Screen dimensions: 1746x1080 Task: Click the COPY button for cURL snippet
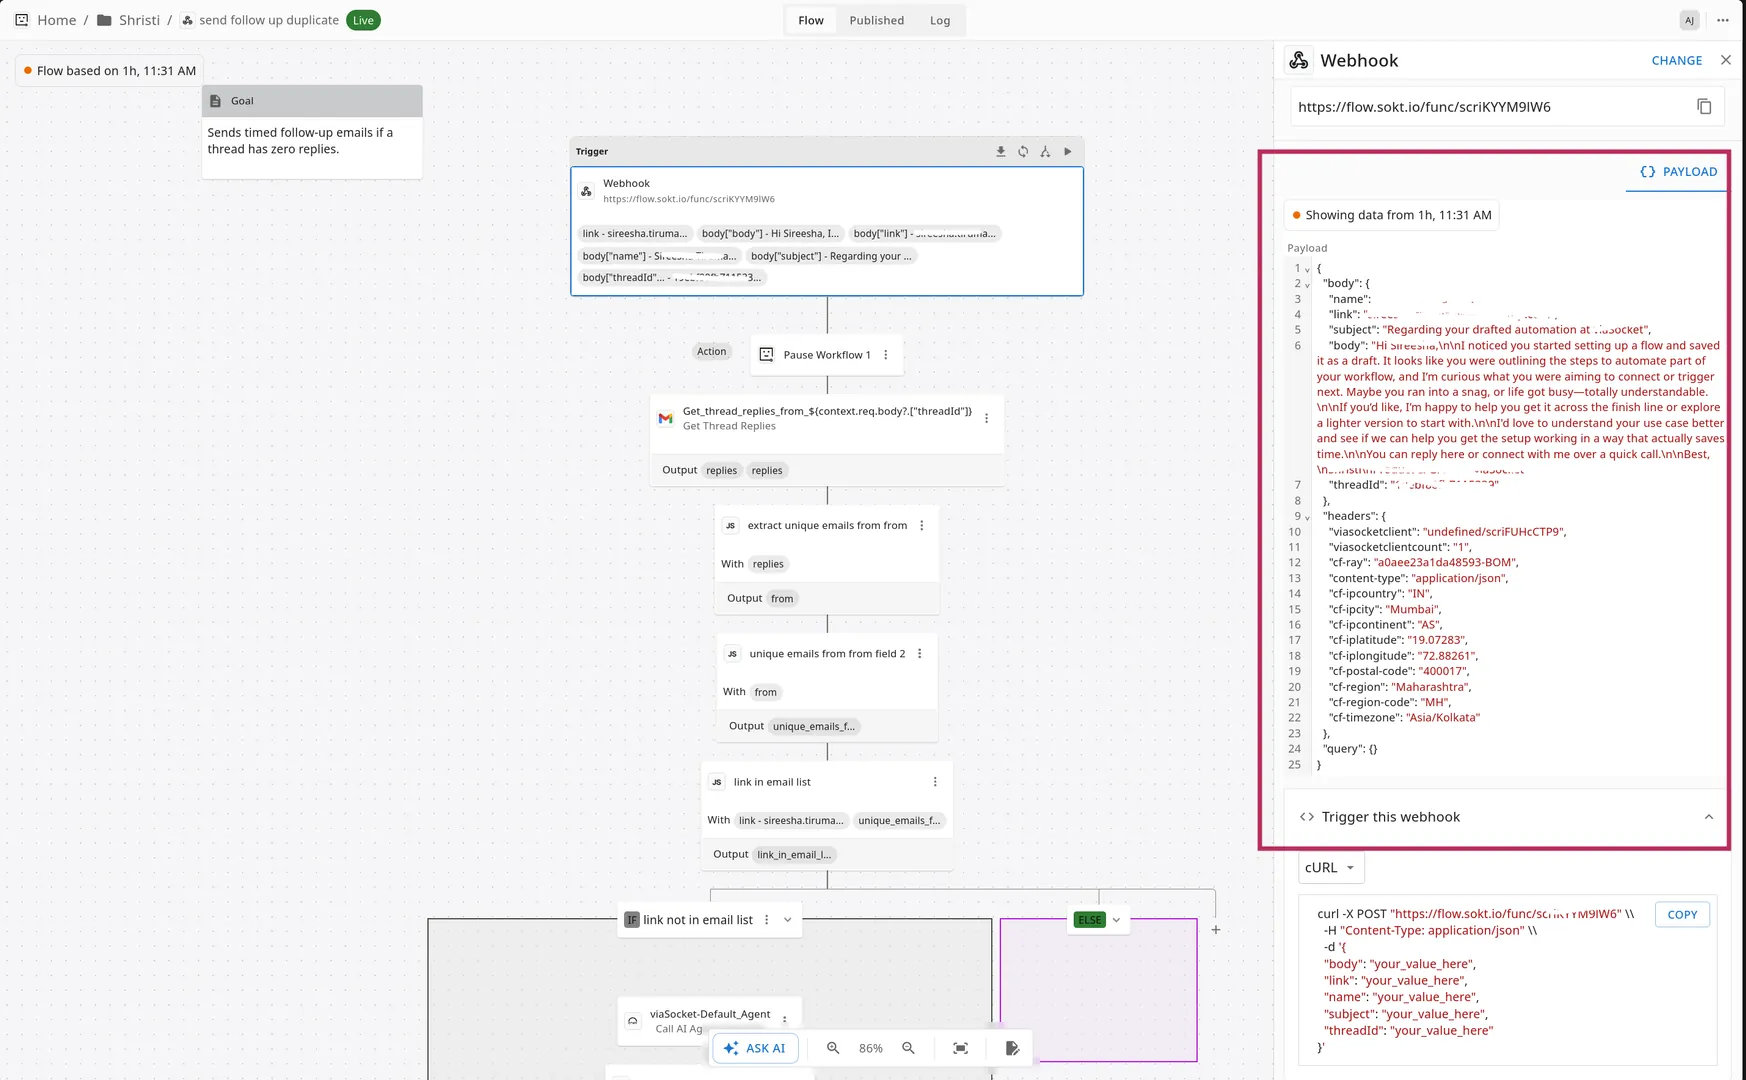pos(1682,915)
